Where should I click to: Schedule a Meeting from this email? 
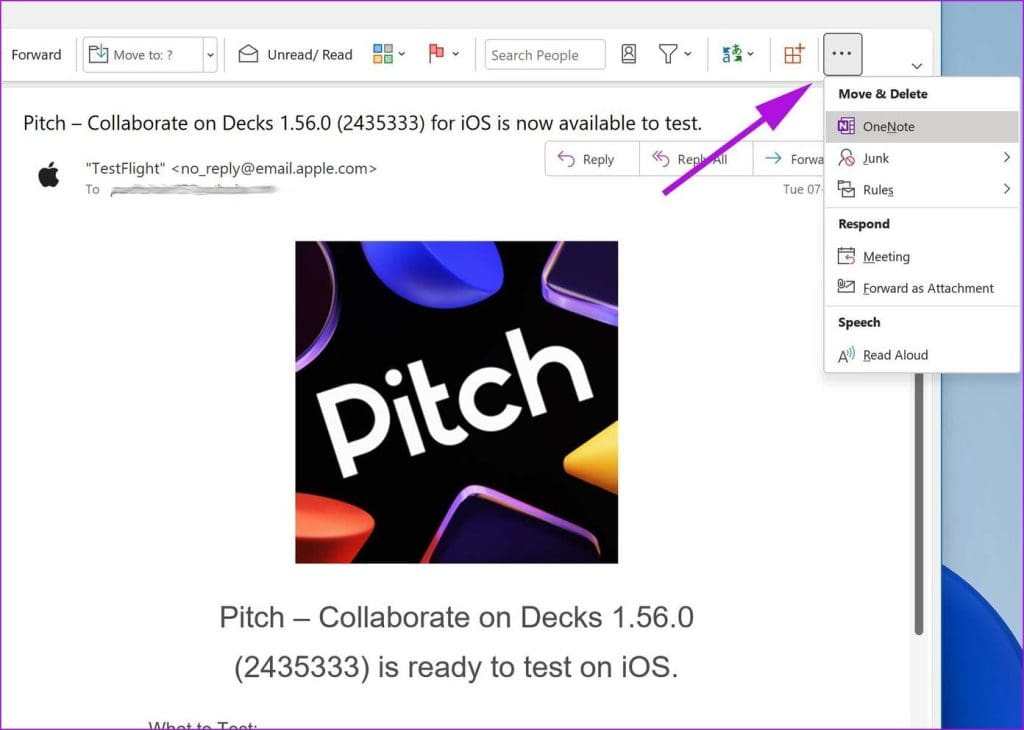884,256
